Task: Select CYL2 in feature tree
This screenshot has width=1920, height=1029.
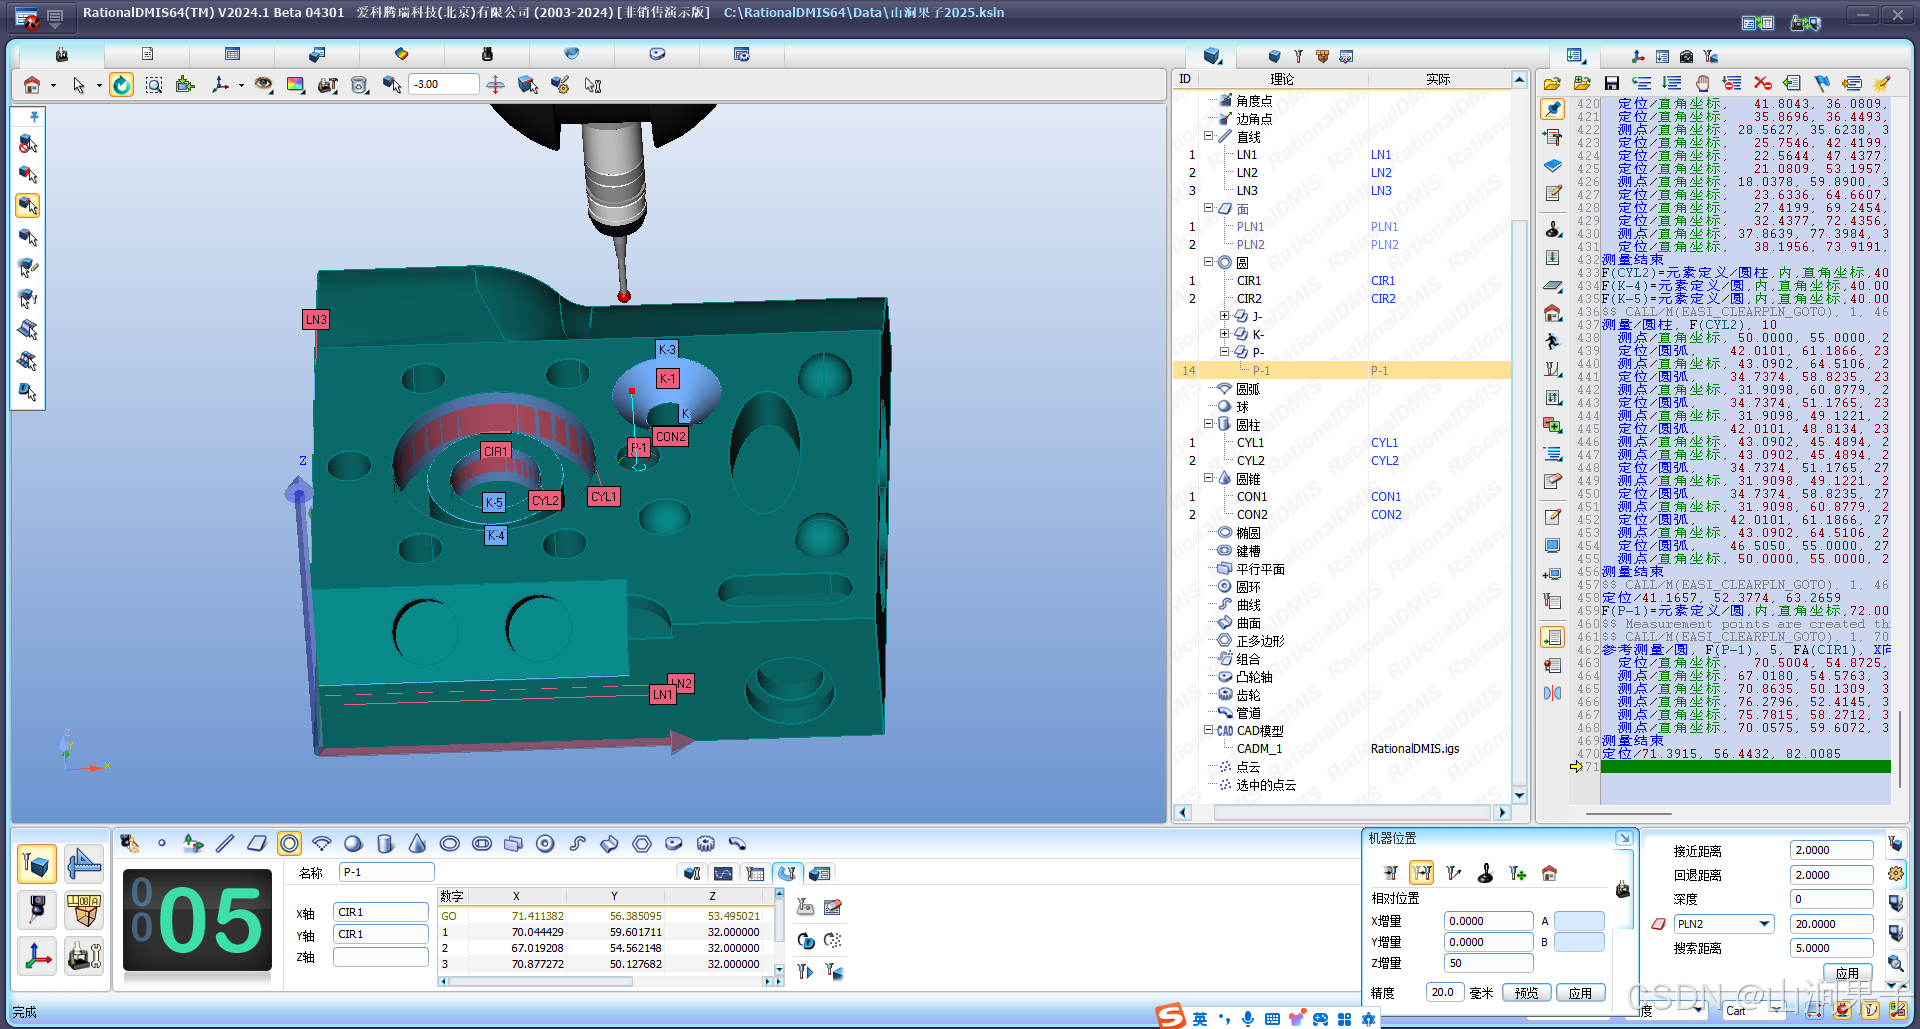Action: [1250, 461]
